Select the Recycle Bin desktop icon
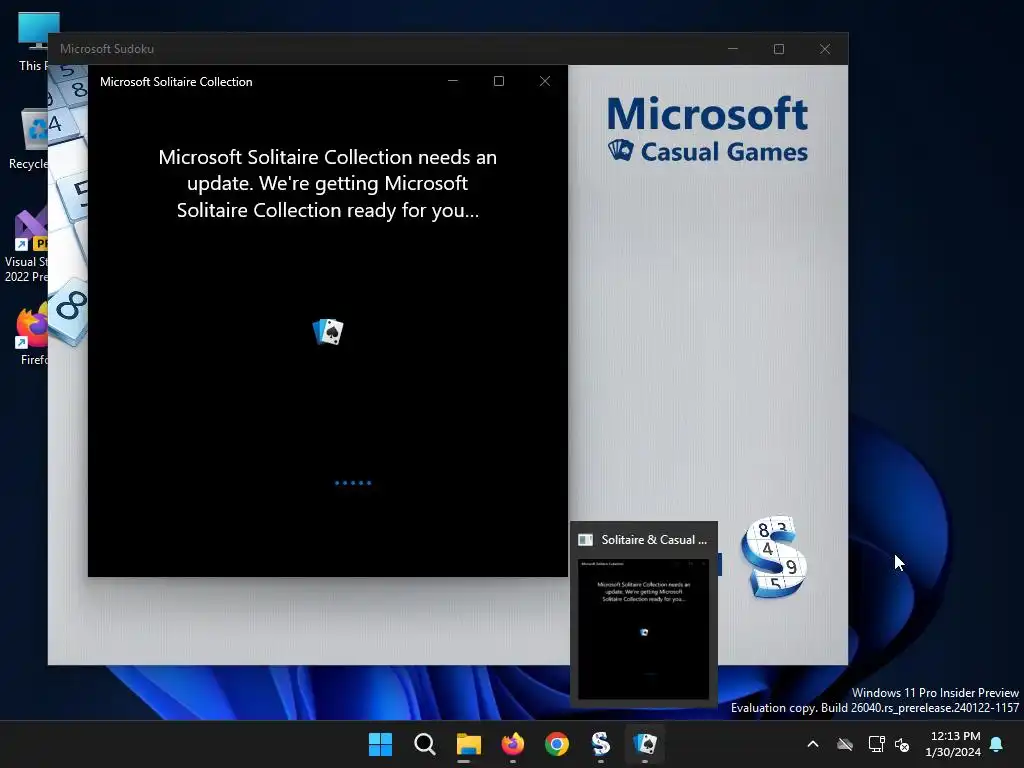The height and width of the screenshot is (768, 1024). (x=29, y=139)
